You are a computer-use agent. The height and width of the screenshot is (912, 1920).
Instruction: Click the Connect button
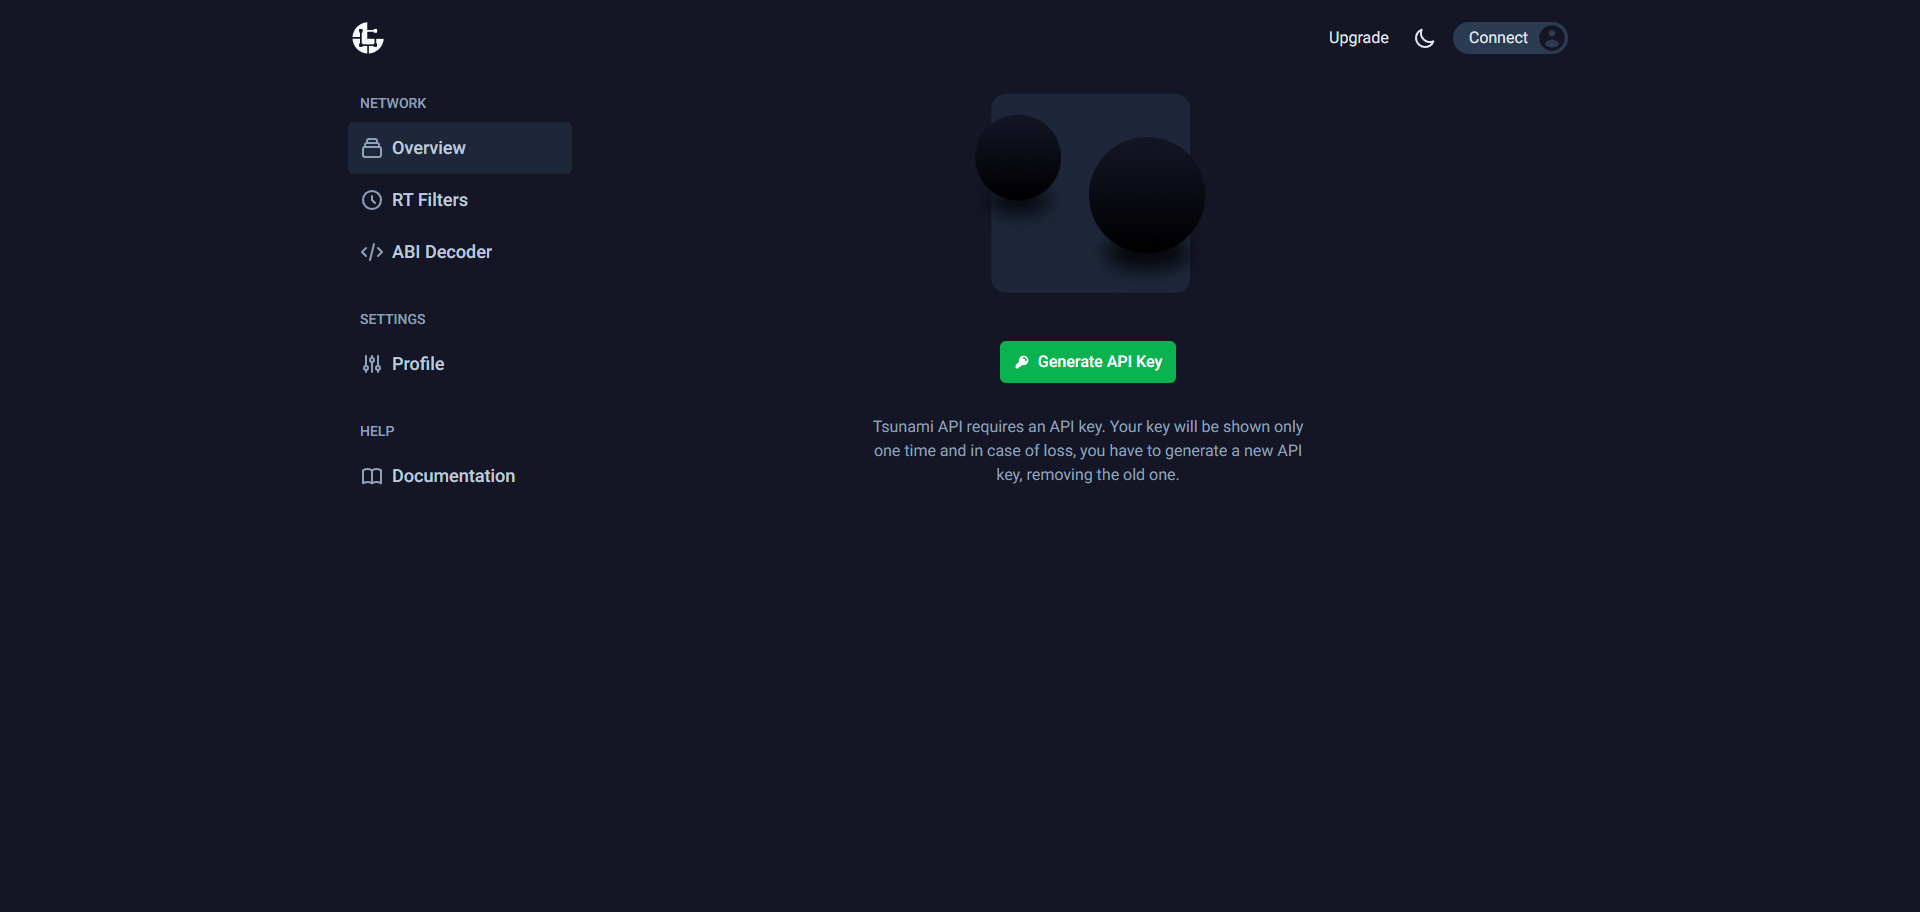point(1510,38)
